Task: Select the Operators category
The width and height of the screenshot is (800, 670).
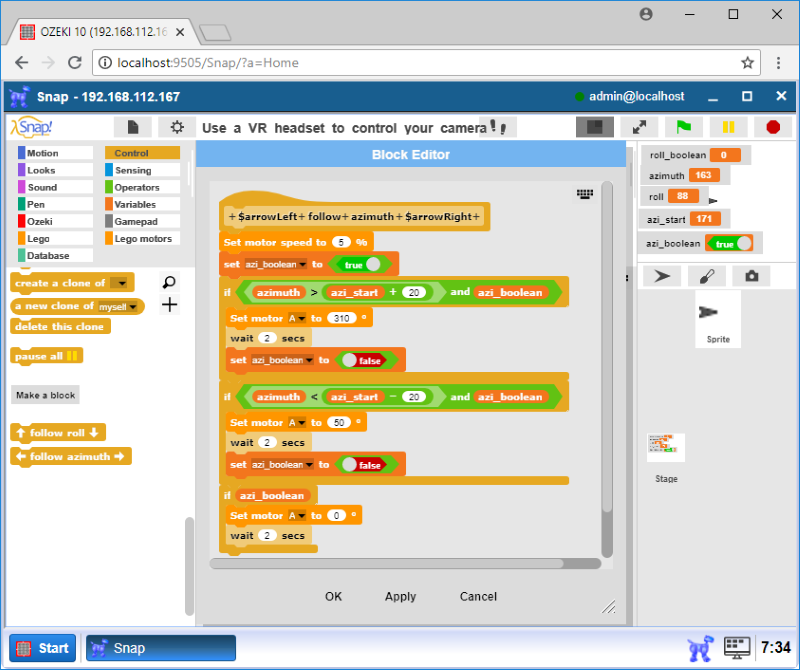Action: (142, 187)
